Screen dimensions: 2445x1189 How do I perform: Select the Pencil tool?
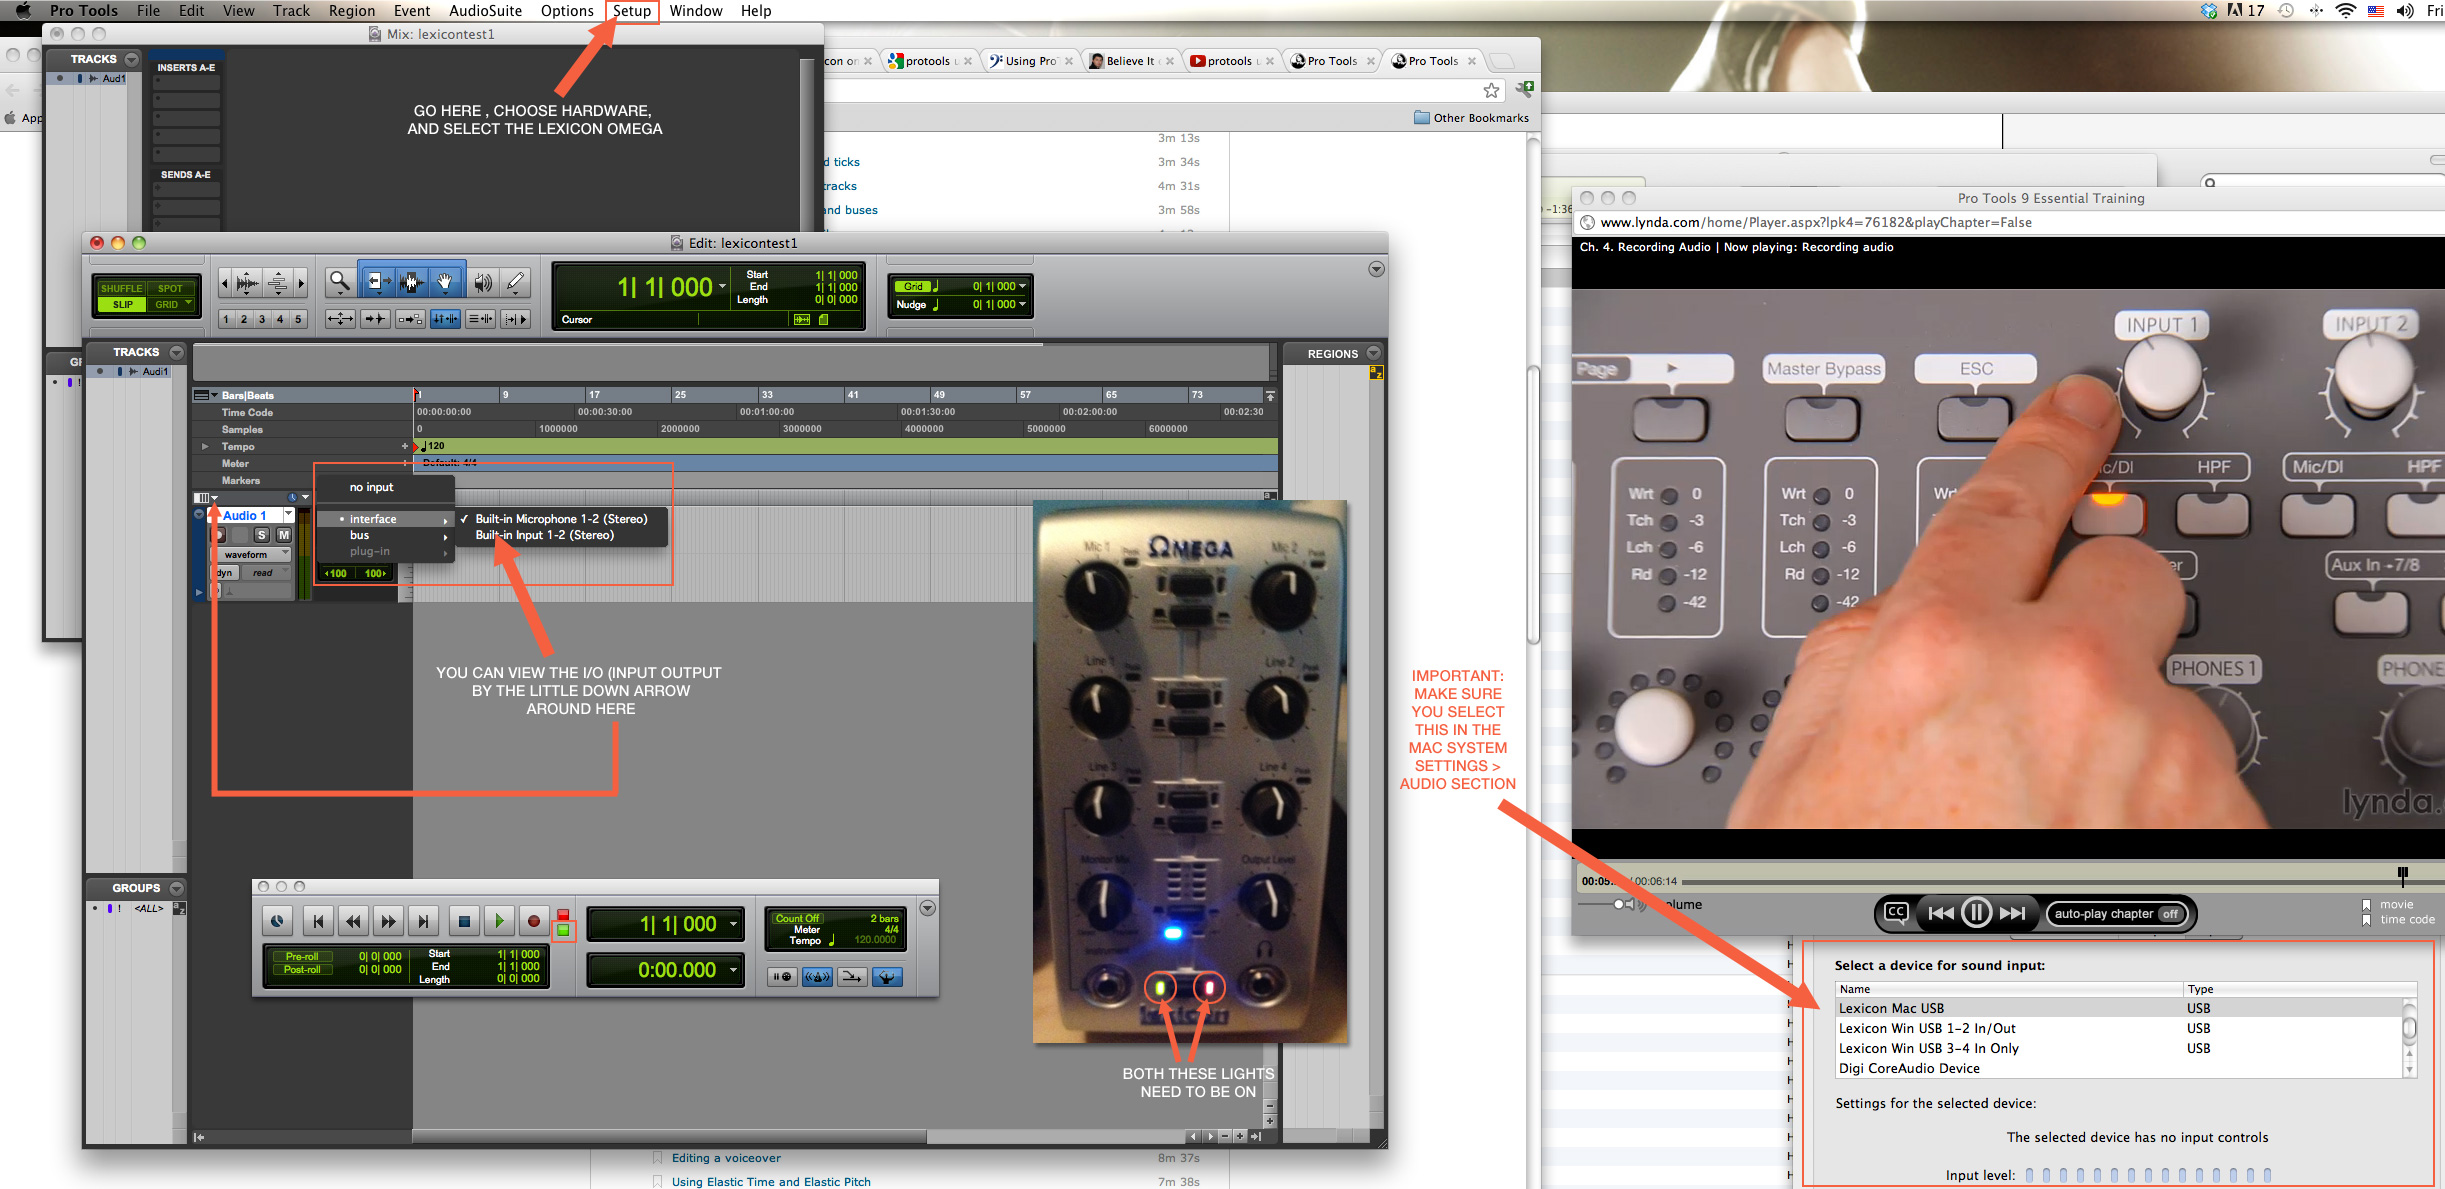[516, 283]
